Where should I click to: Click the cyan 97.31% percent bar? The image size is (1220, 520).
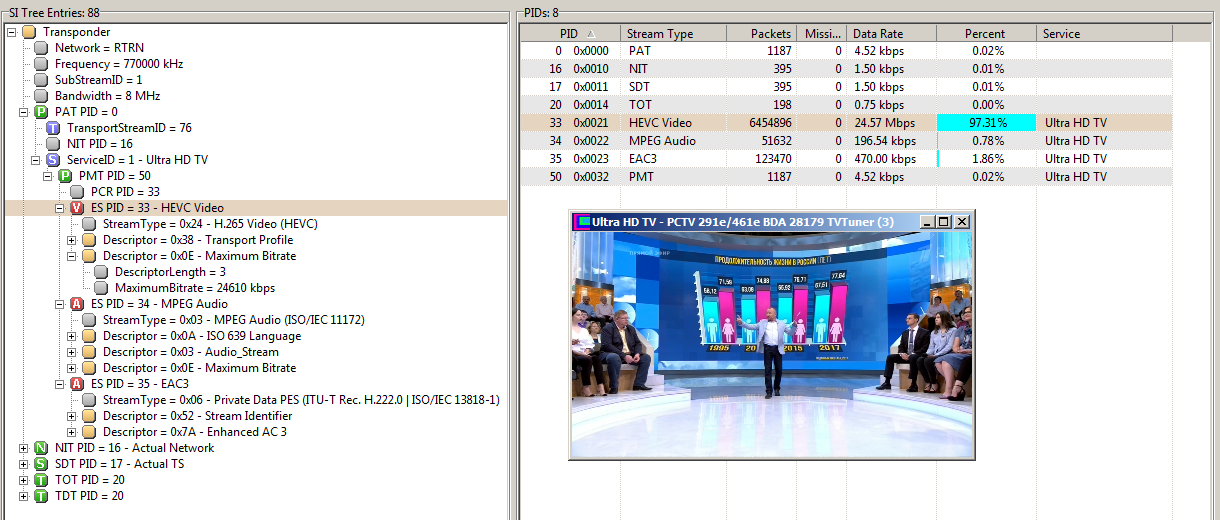point(985,123)
